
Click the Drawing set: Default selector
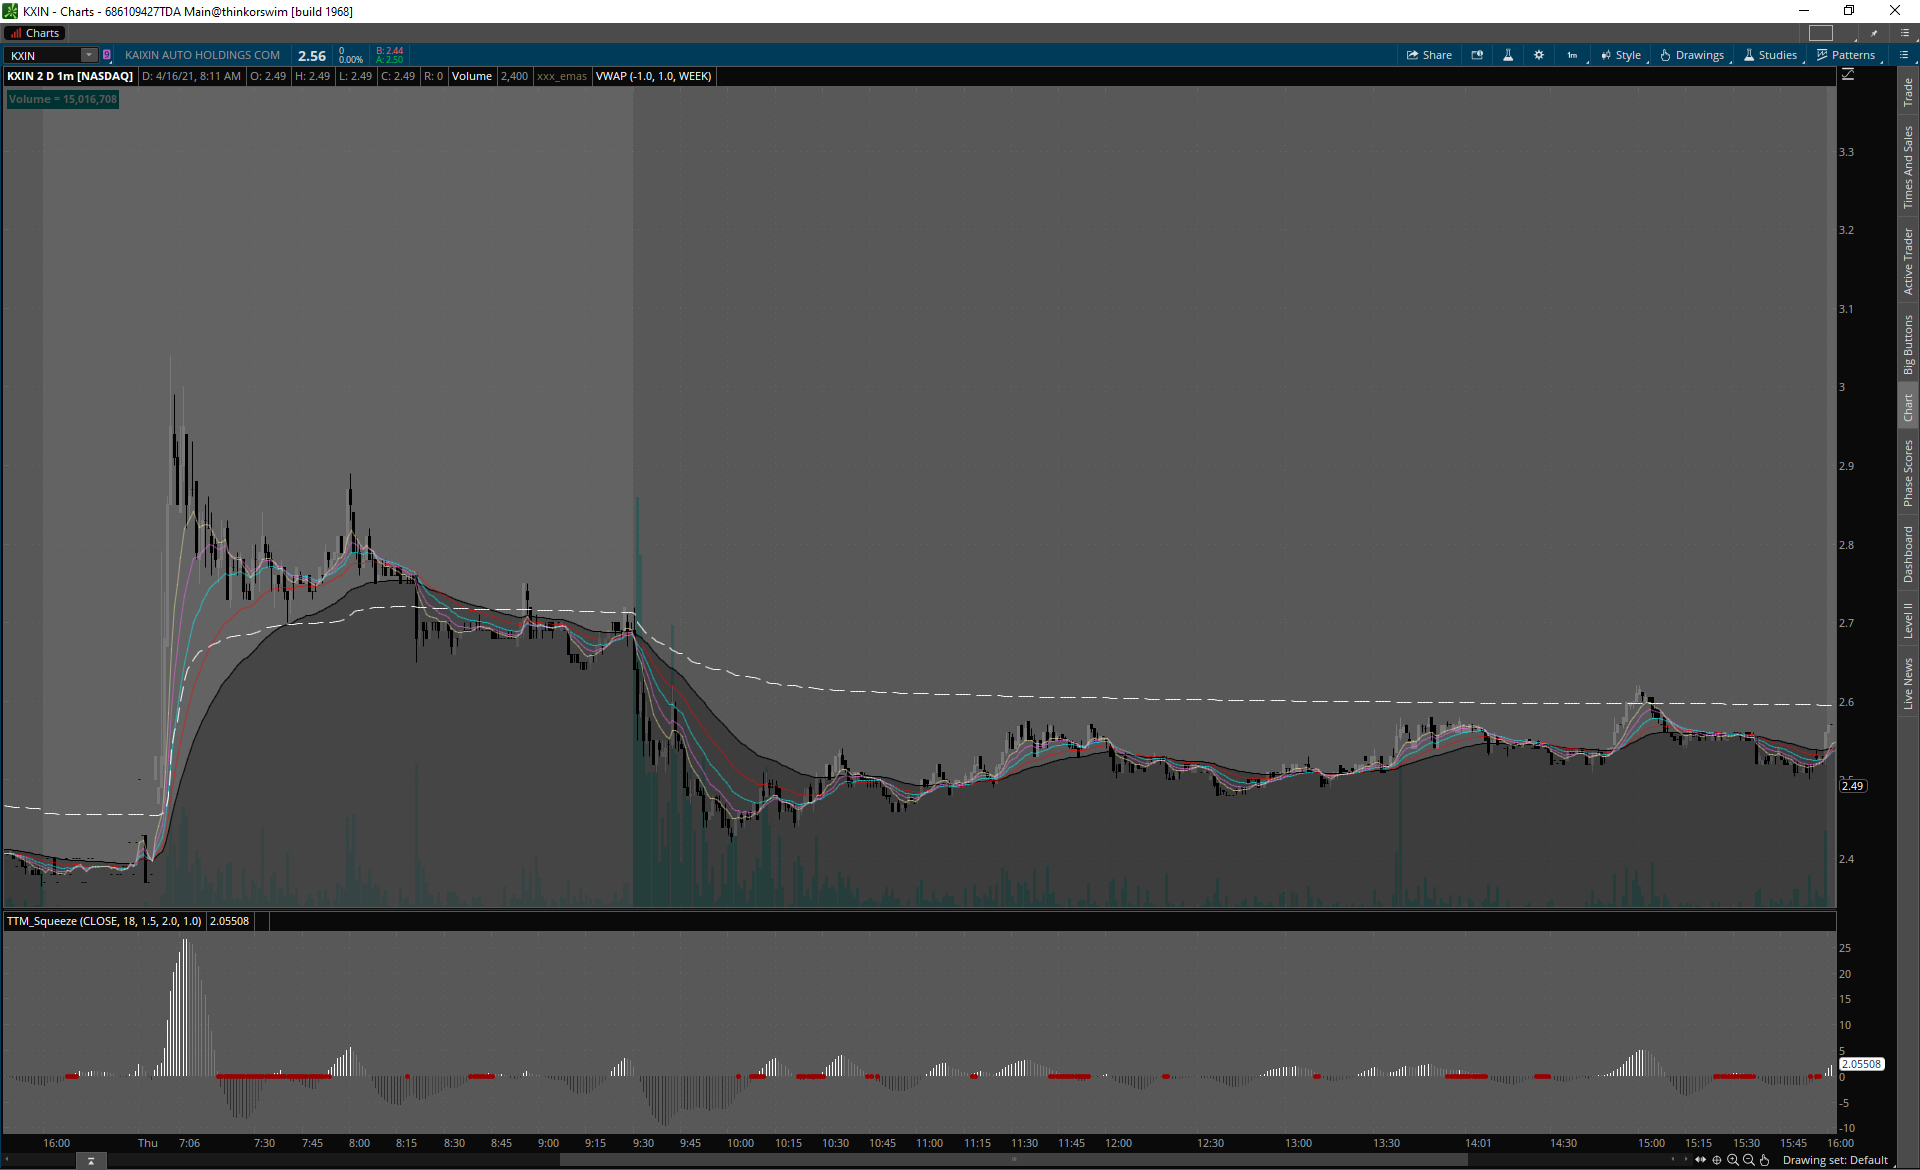1834,1160
